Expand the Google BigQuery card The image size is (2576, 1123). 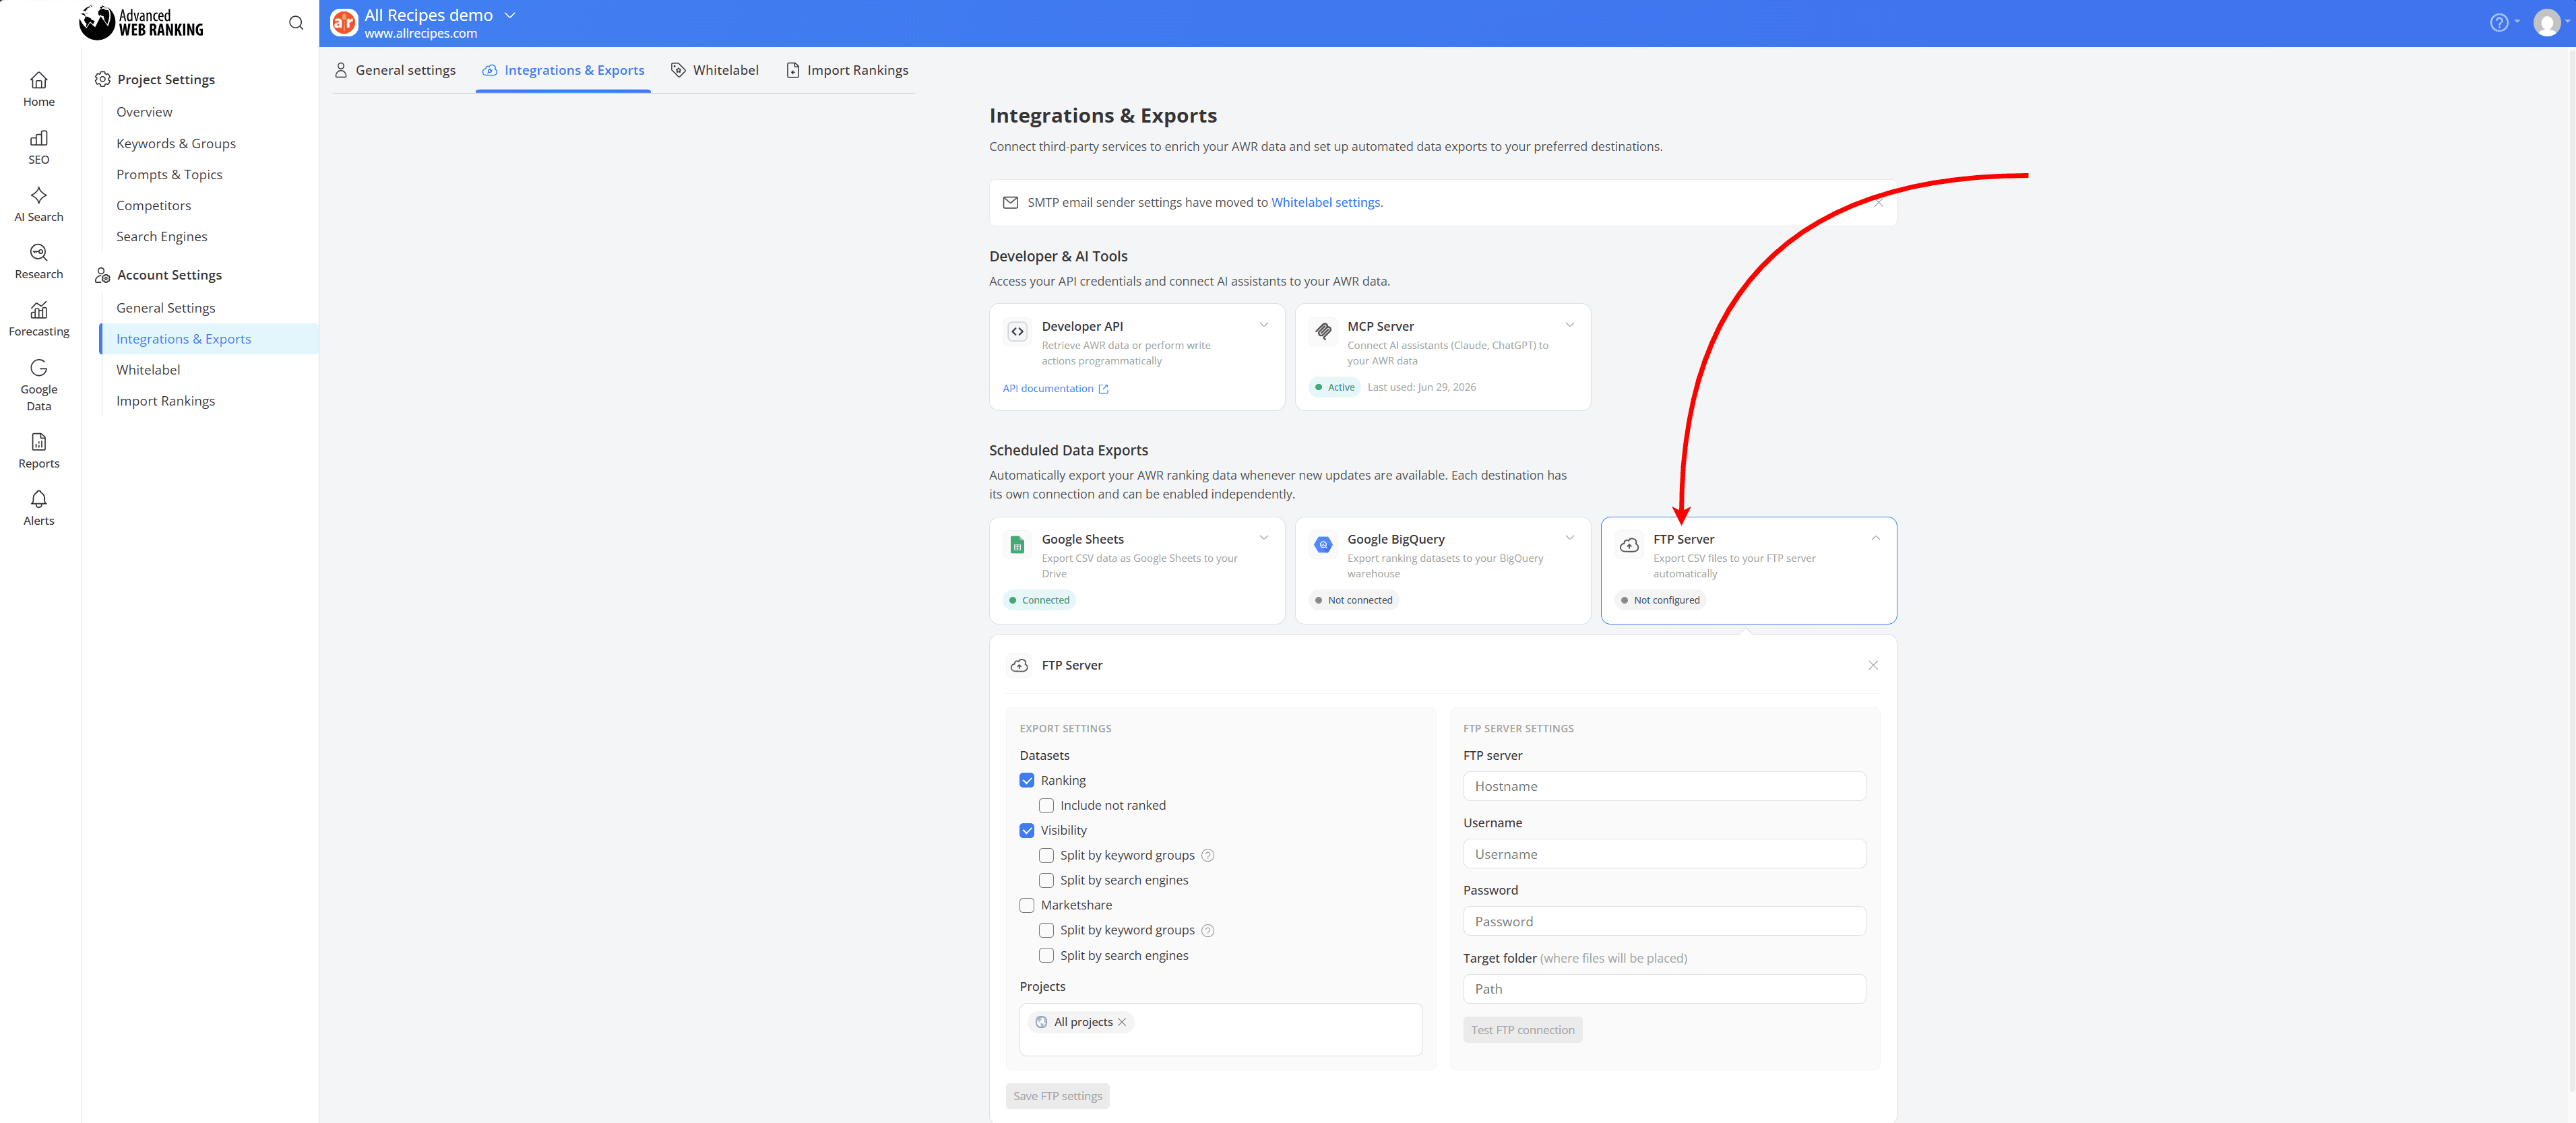1570,538
